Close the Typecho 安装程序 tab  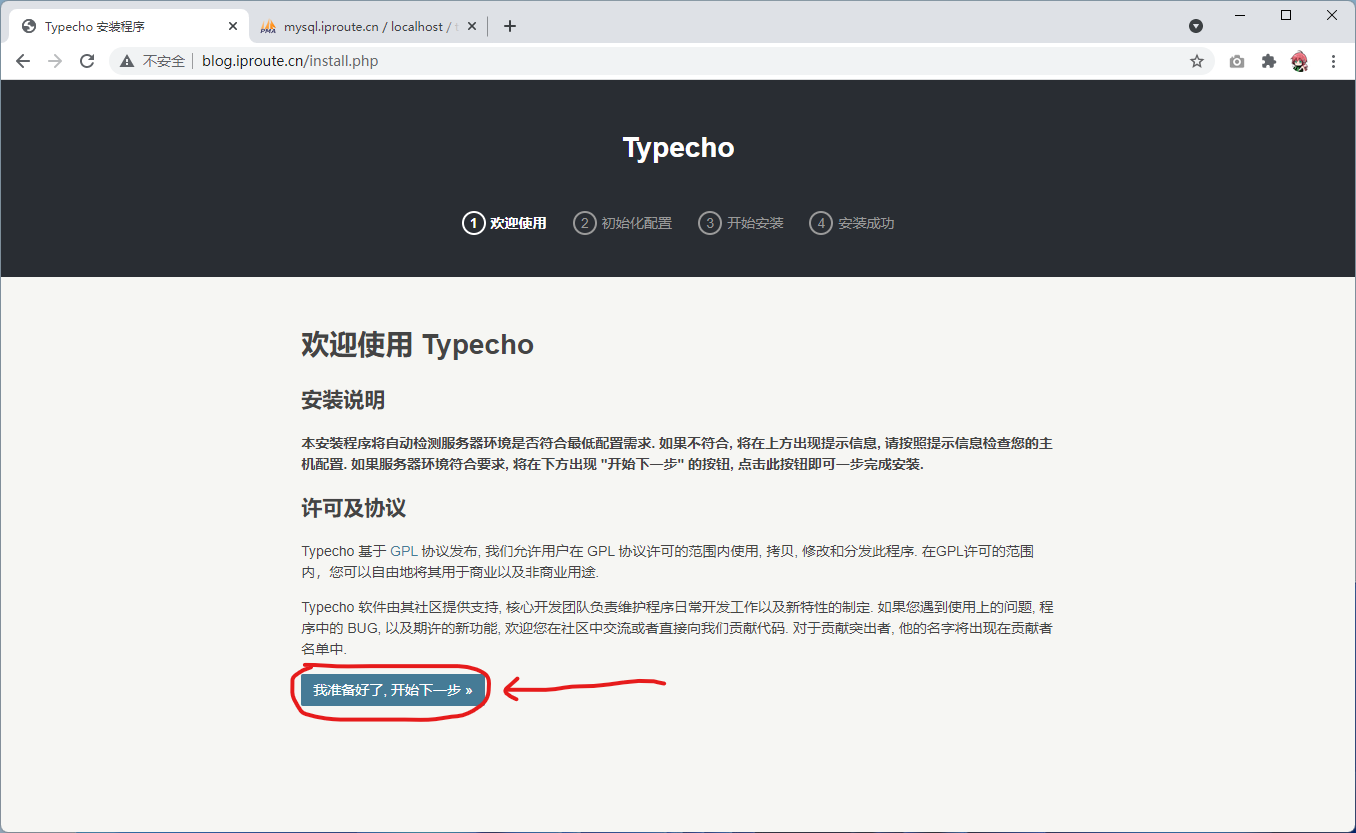point(233,27)
